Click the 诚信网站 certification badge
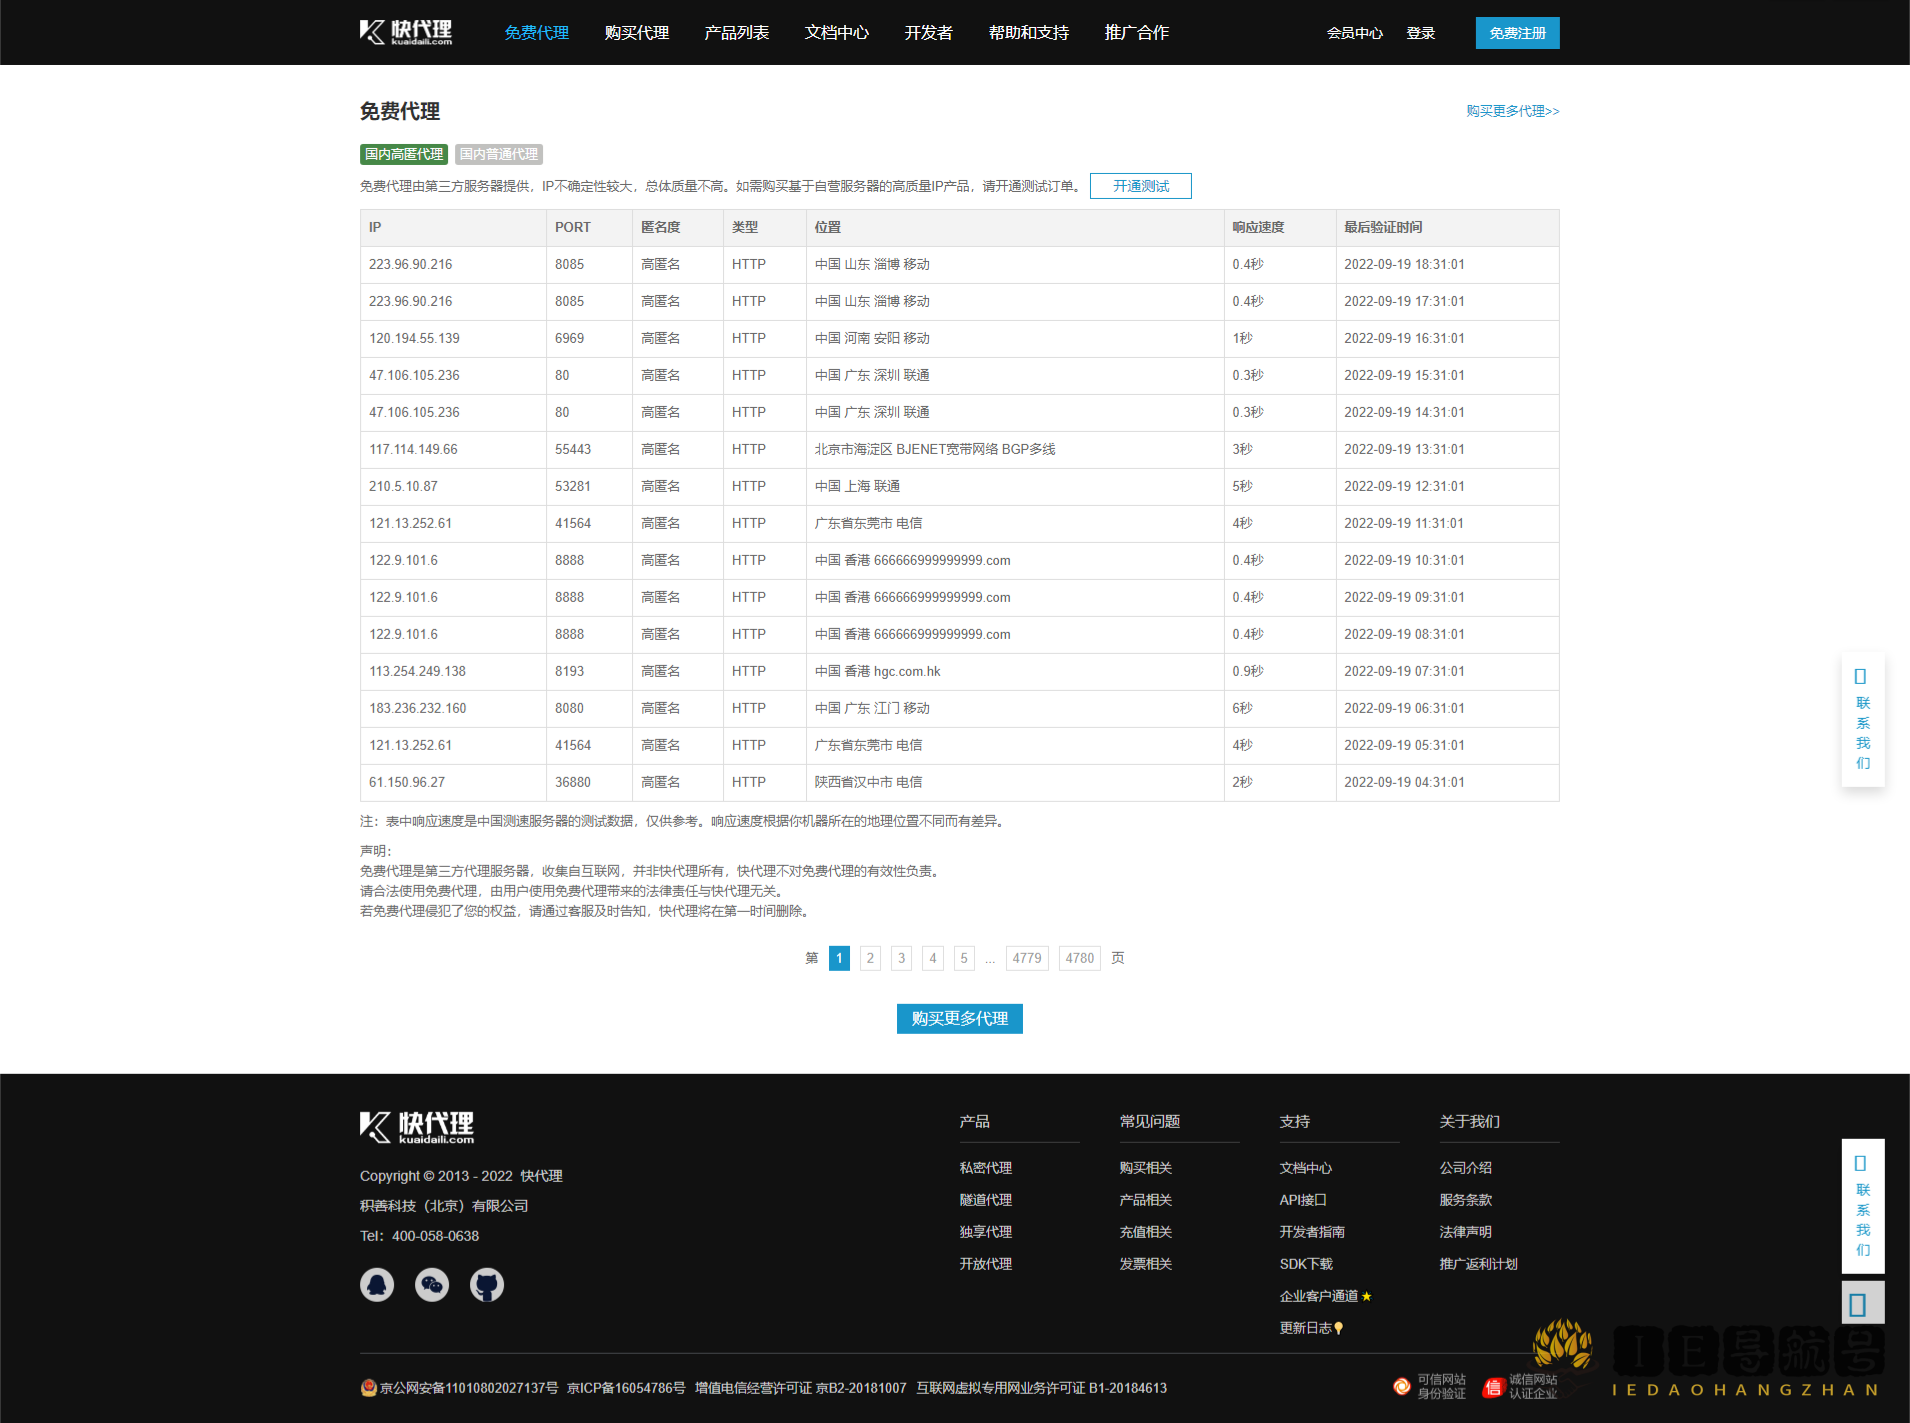The width and height of the screenshot is (1910, 1423). (1521, 1386)
